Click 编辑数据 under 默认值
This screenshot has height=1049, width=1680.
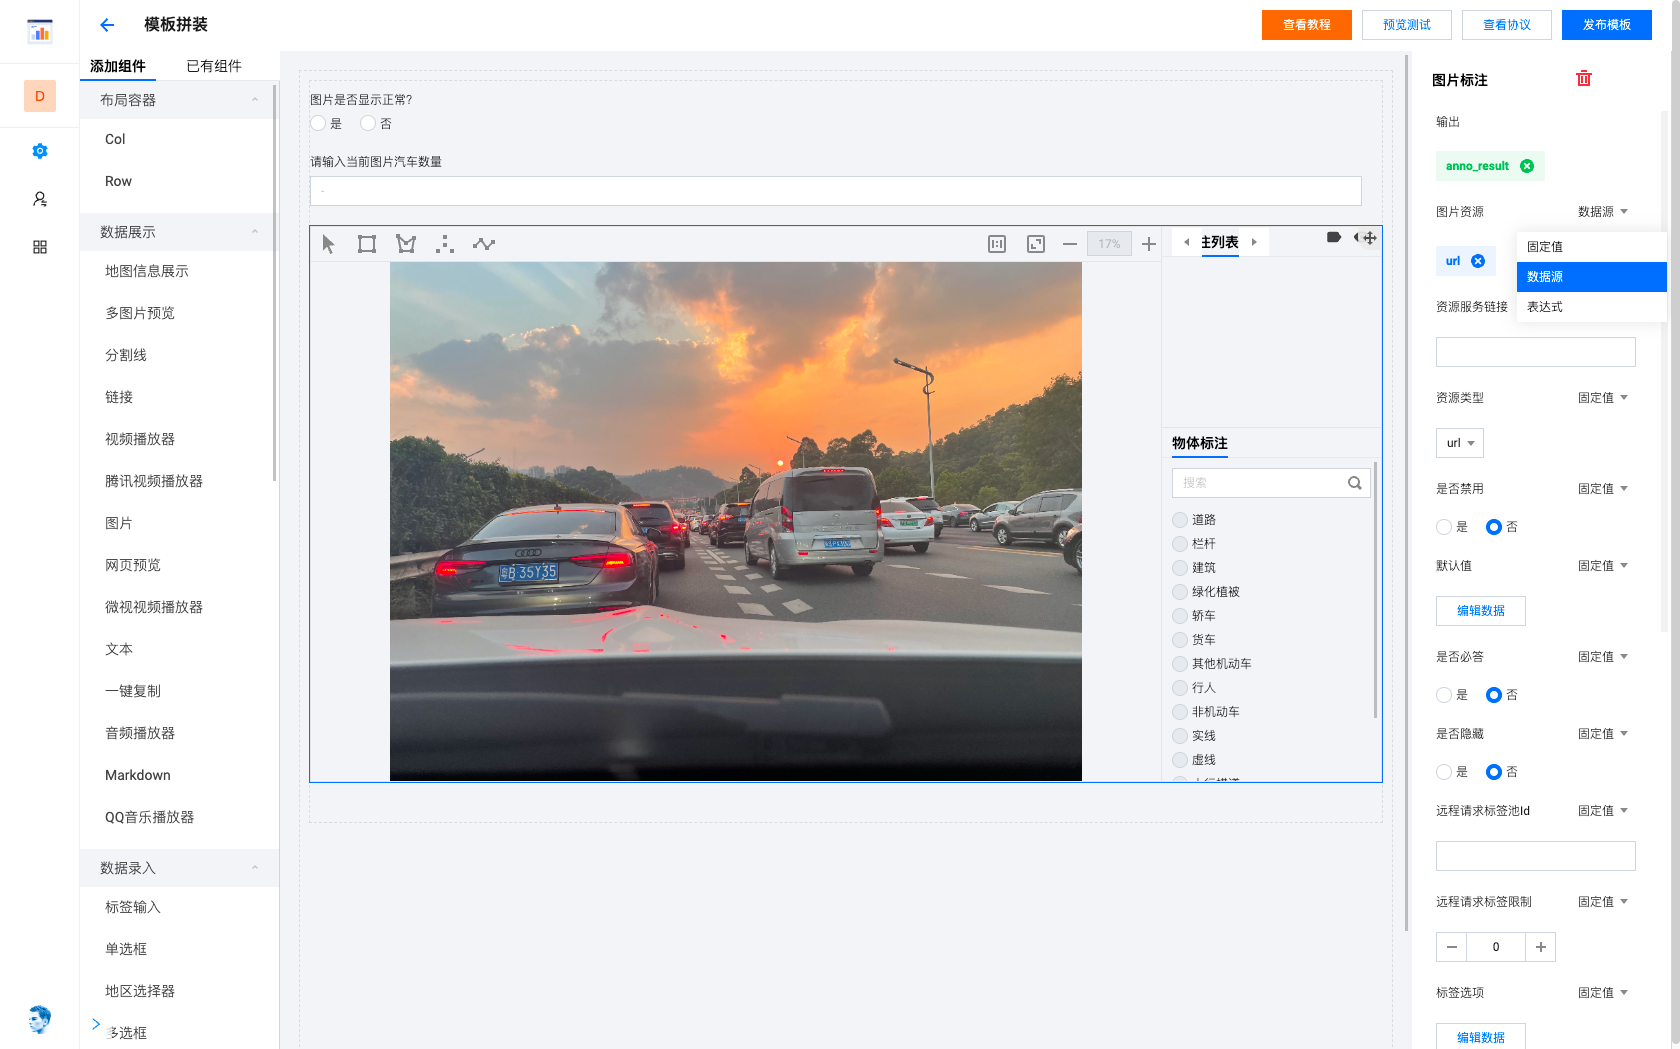[x=1481, y=611]
